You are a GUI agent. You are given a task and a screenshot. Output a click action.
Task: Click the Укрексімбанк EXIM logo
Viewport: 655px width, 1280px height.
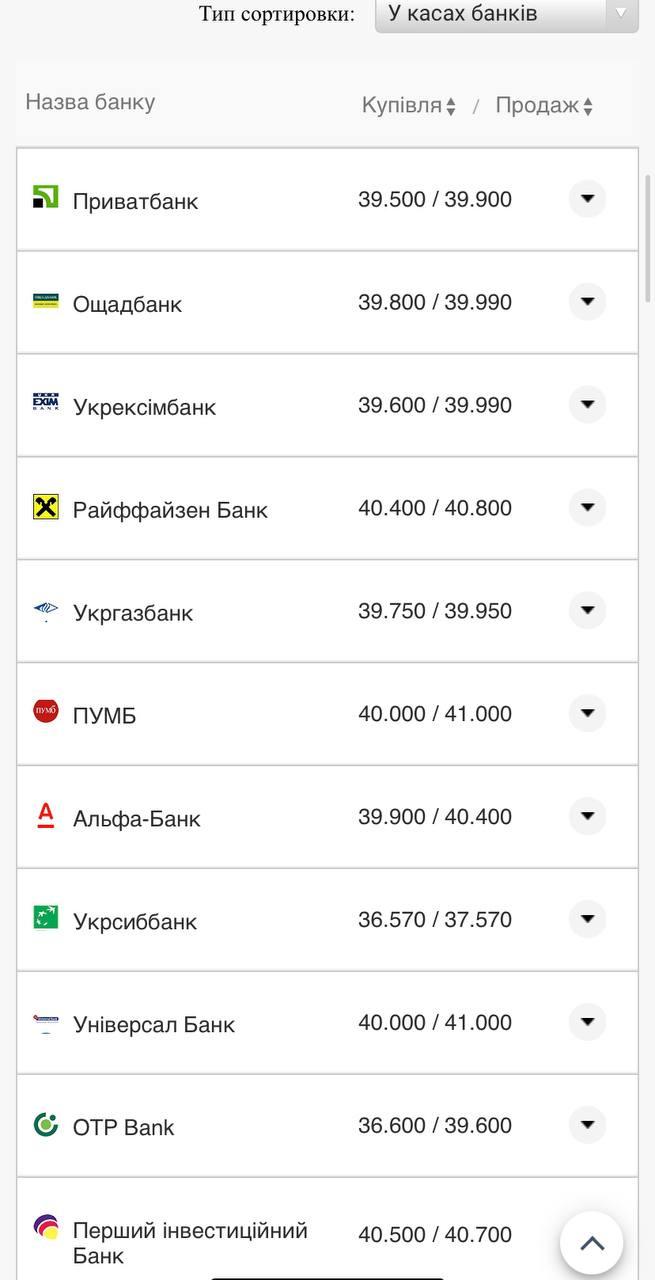tap(45, 403)
